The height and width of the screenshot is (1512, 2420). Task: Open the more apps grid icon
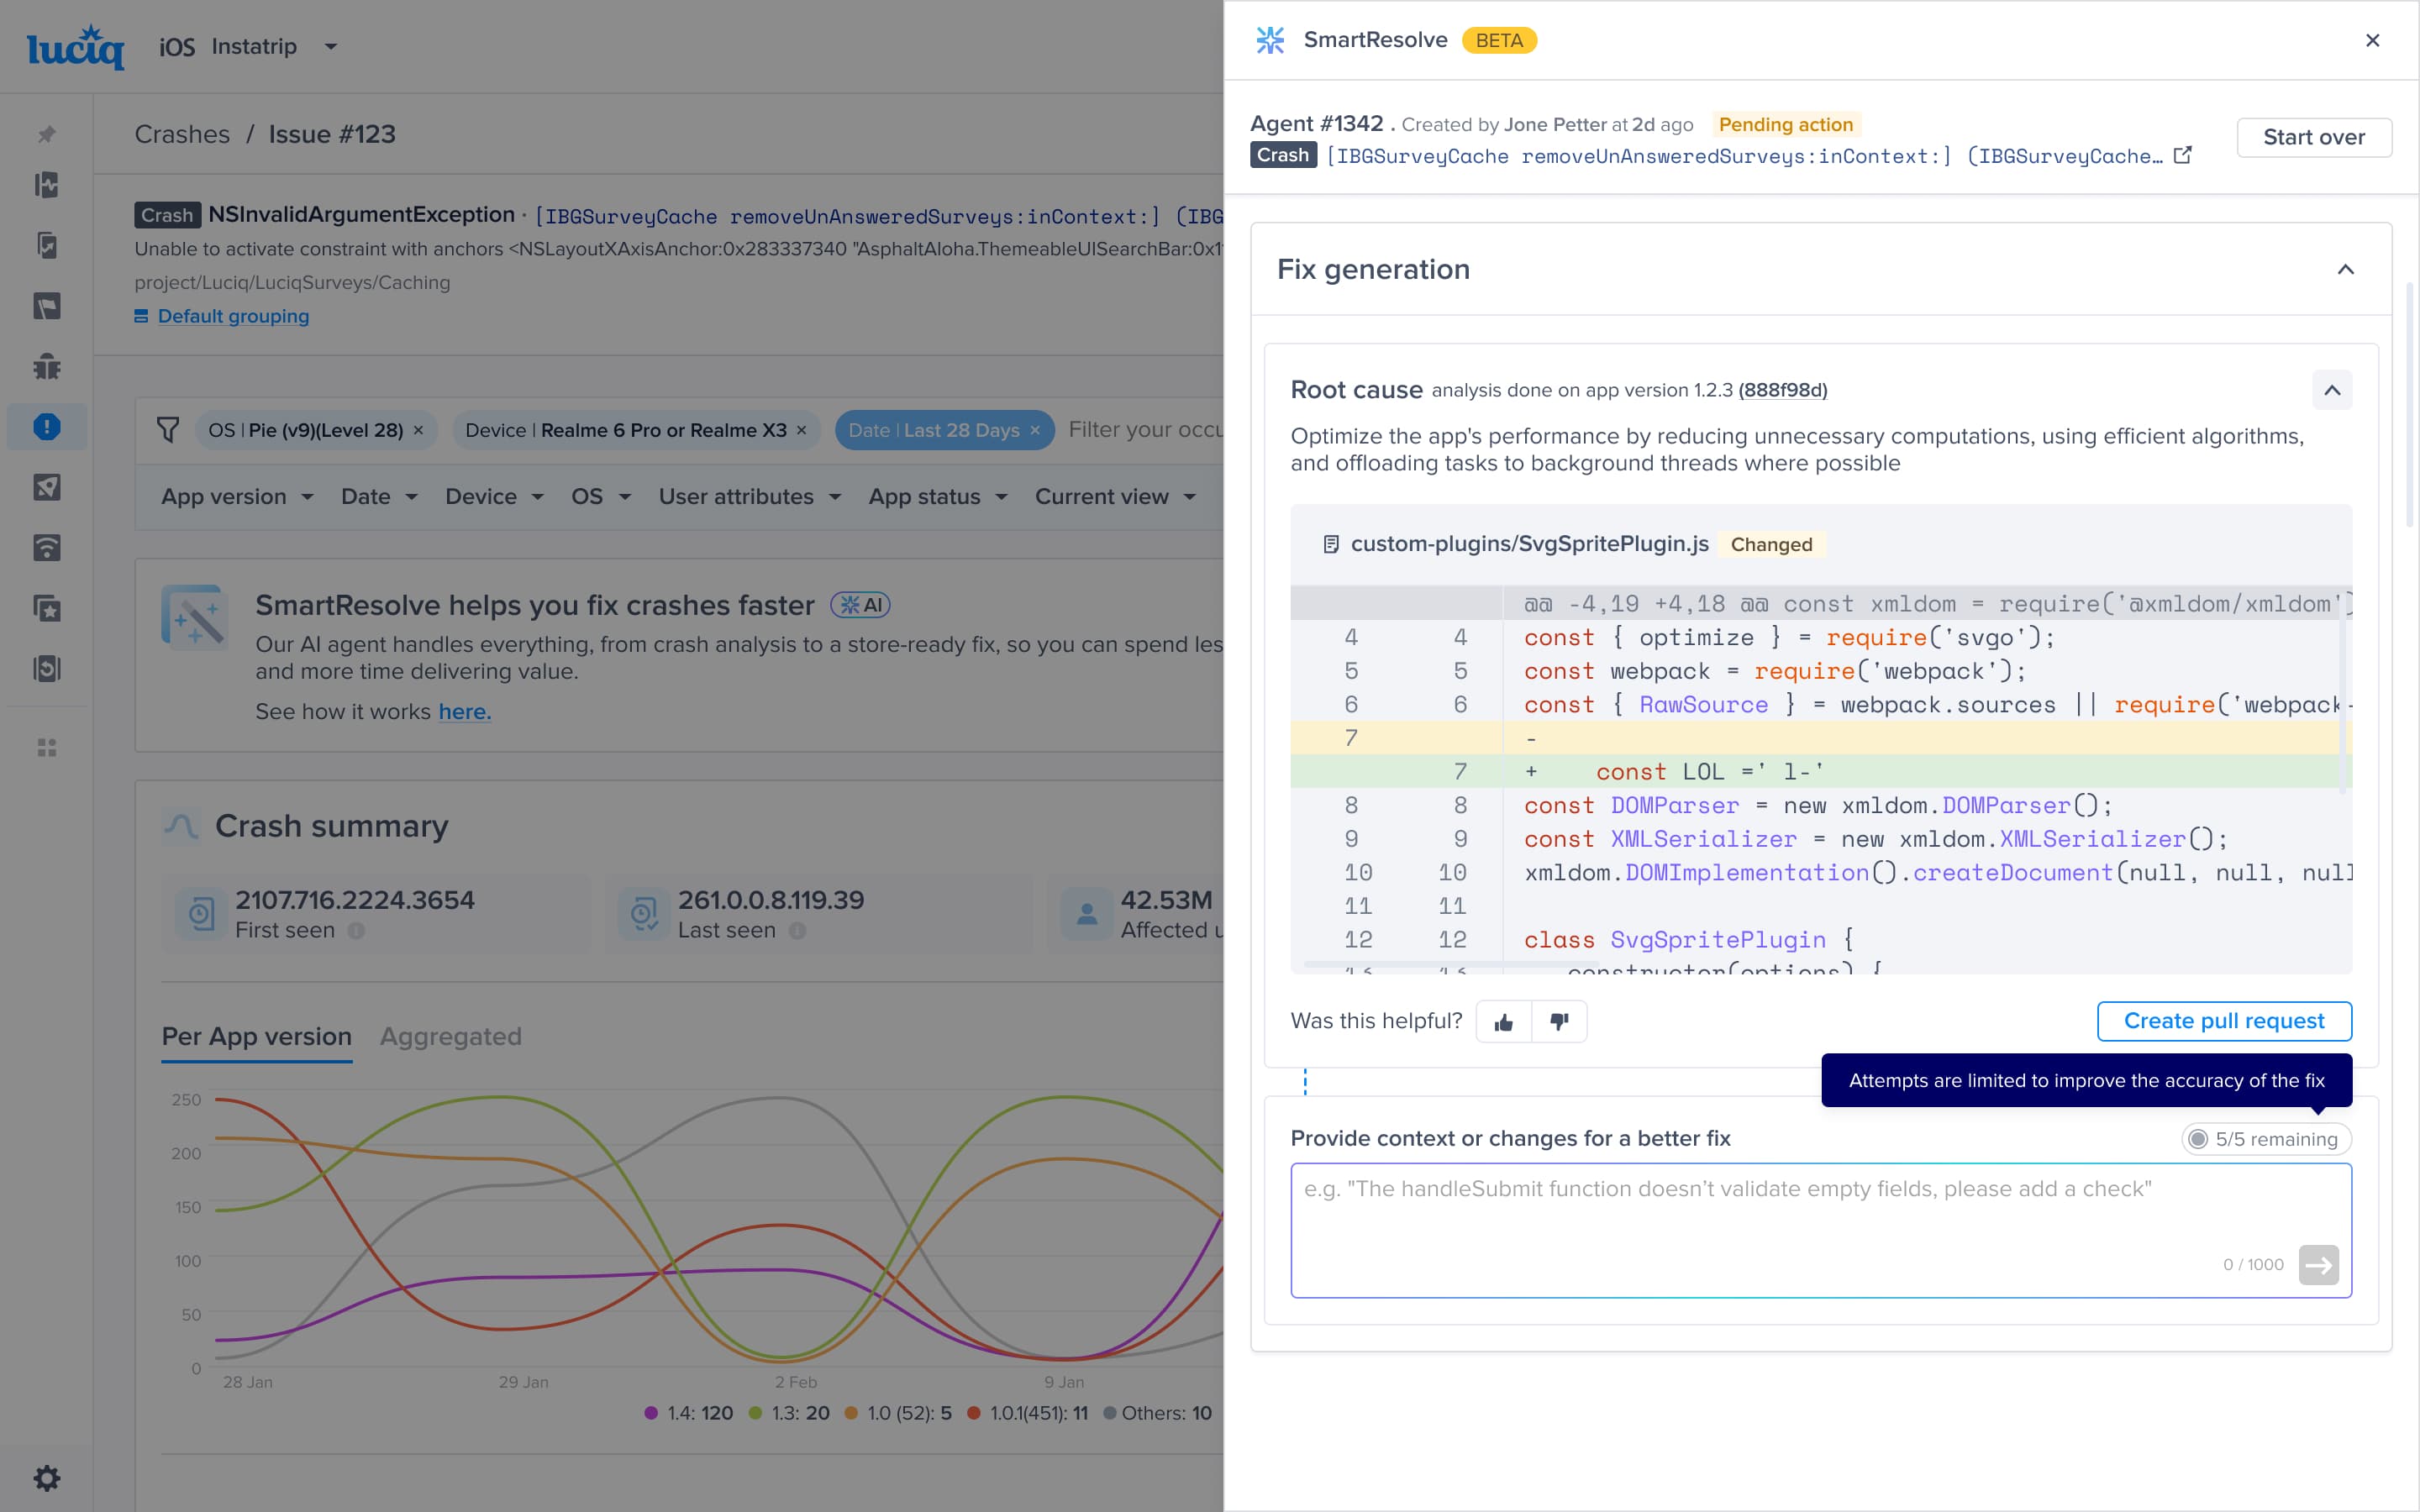coord(46,748)
